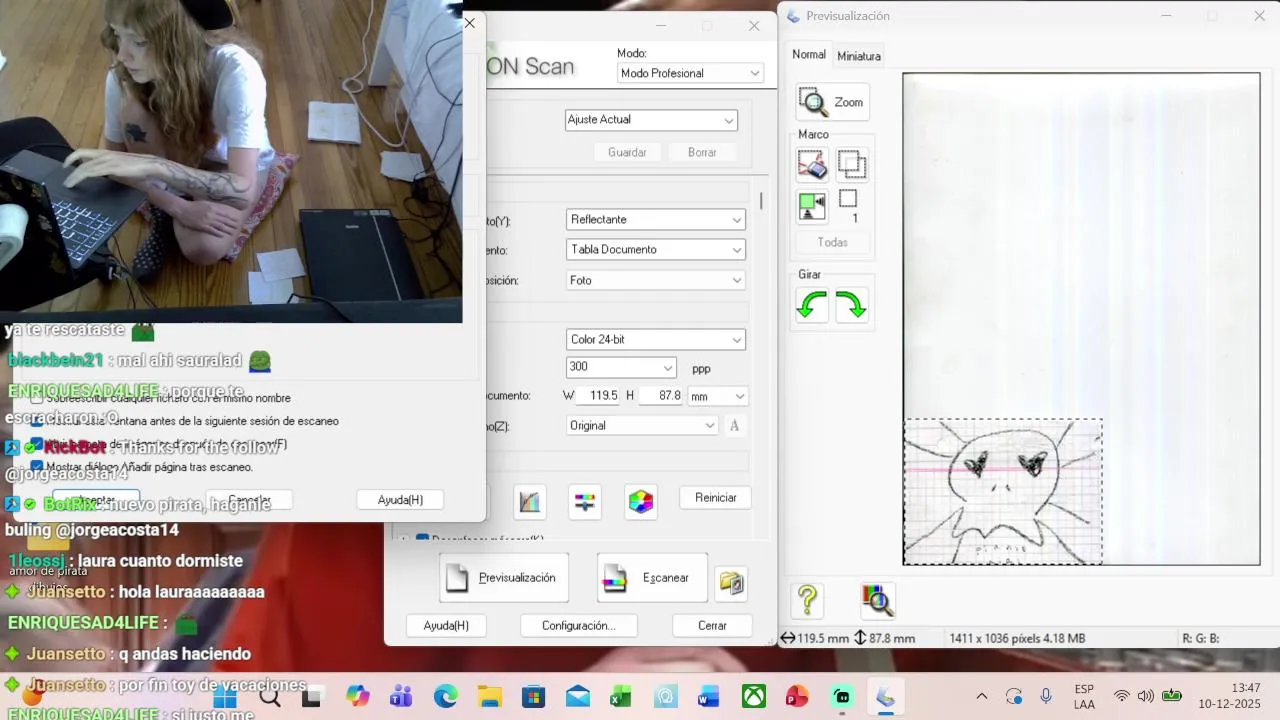Click the Reiniciar button
Image resolution: width=1280 pixels, height=720 pixels.
point(716,497)
